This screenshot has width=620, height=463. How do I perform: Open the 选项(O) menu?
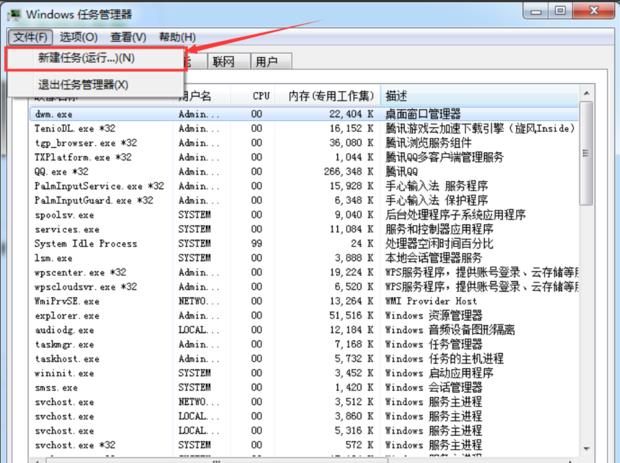pyautogui.click(x=79, y=37)
